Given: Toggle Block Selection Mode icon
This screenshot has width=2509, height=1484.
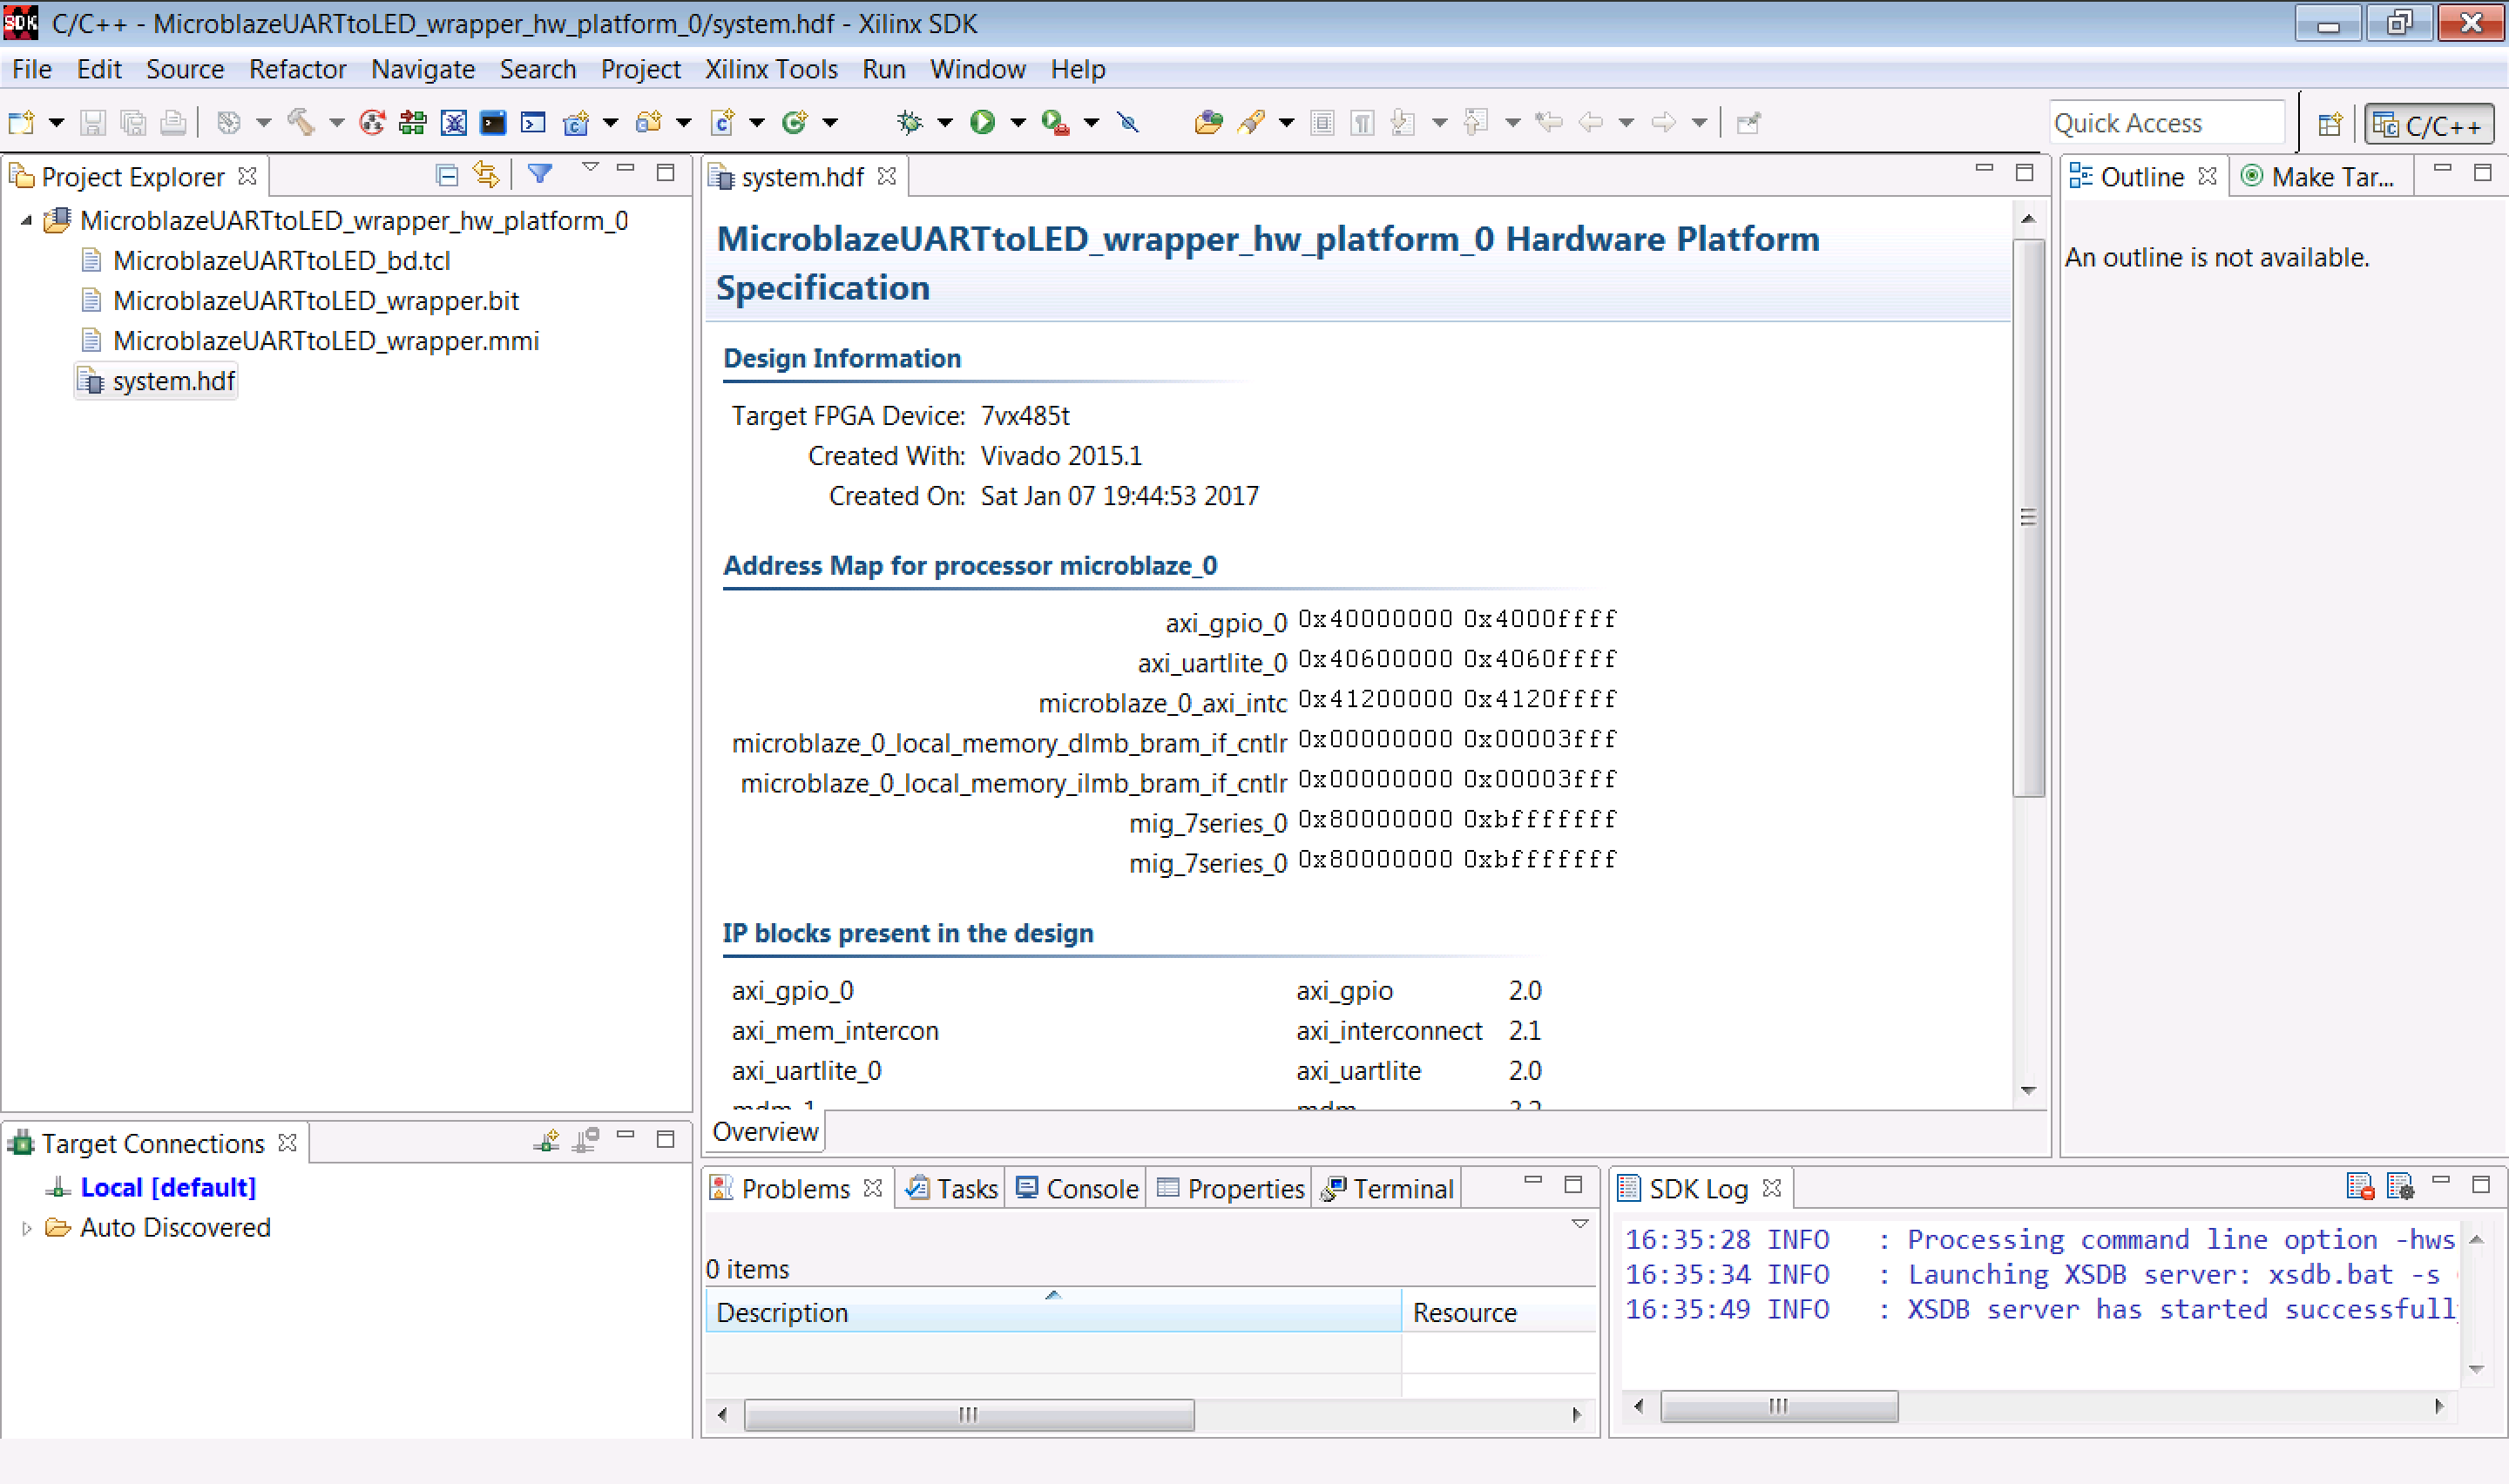Looking at the screenshot, I should 1322,123.
